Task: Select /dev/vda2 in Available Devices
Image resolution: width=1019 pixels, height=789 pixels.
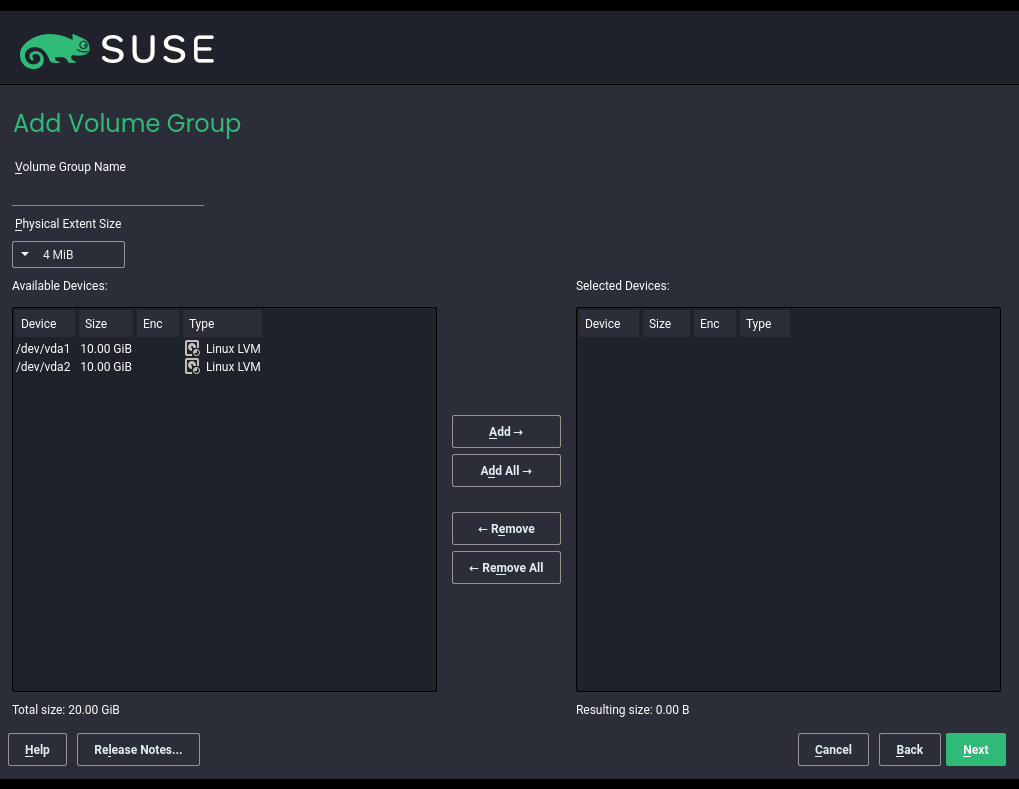Action: [x=44, y=367]
